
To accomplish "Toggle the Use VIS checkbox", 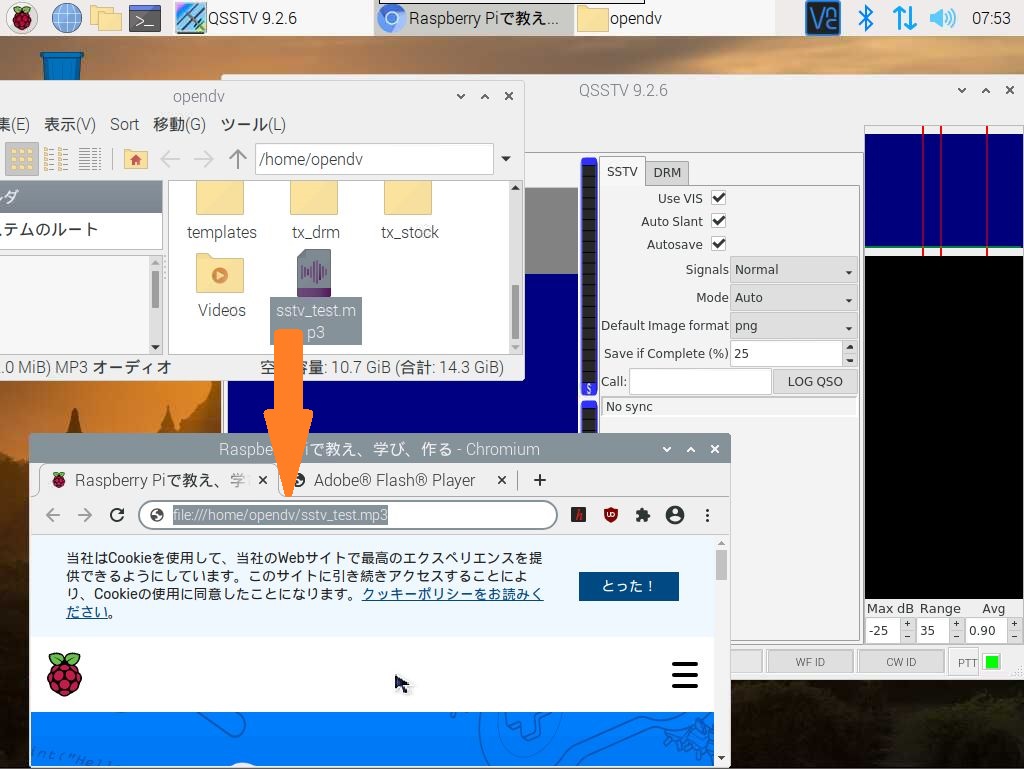I will [x=718, y=198].
